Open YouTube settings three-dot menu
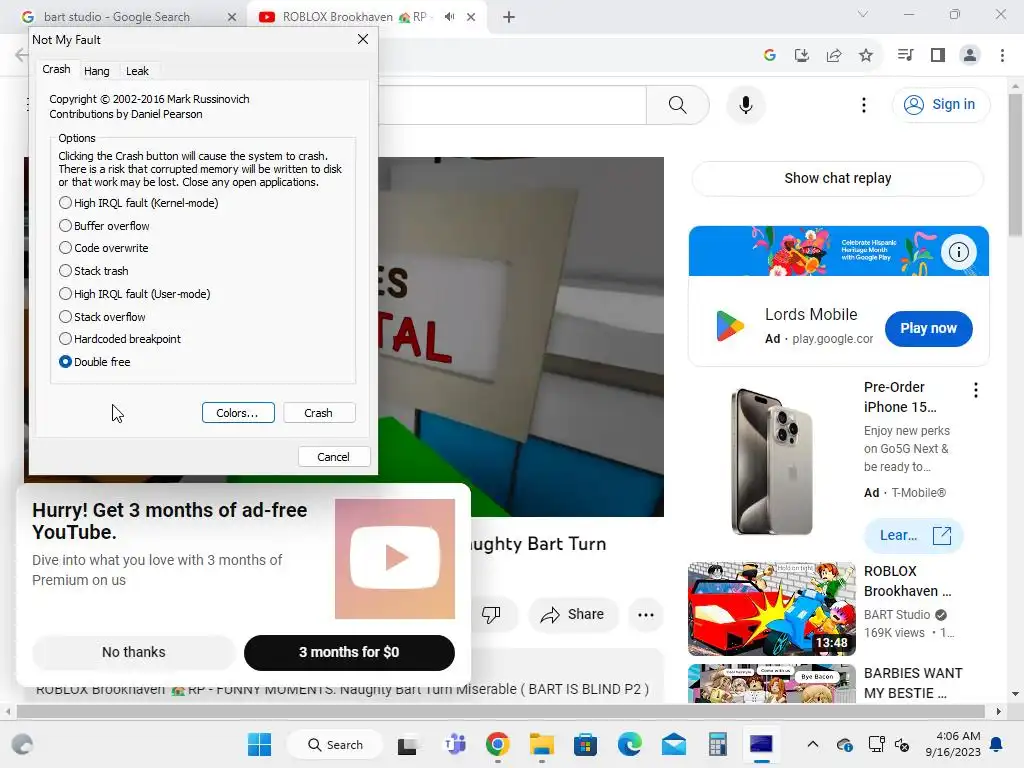1024x768 pixels. [x=863, y=104]
